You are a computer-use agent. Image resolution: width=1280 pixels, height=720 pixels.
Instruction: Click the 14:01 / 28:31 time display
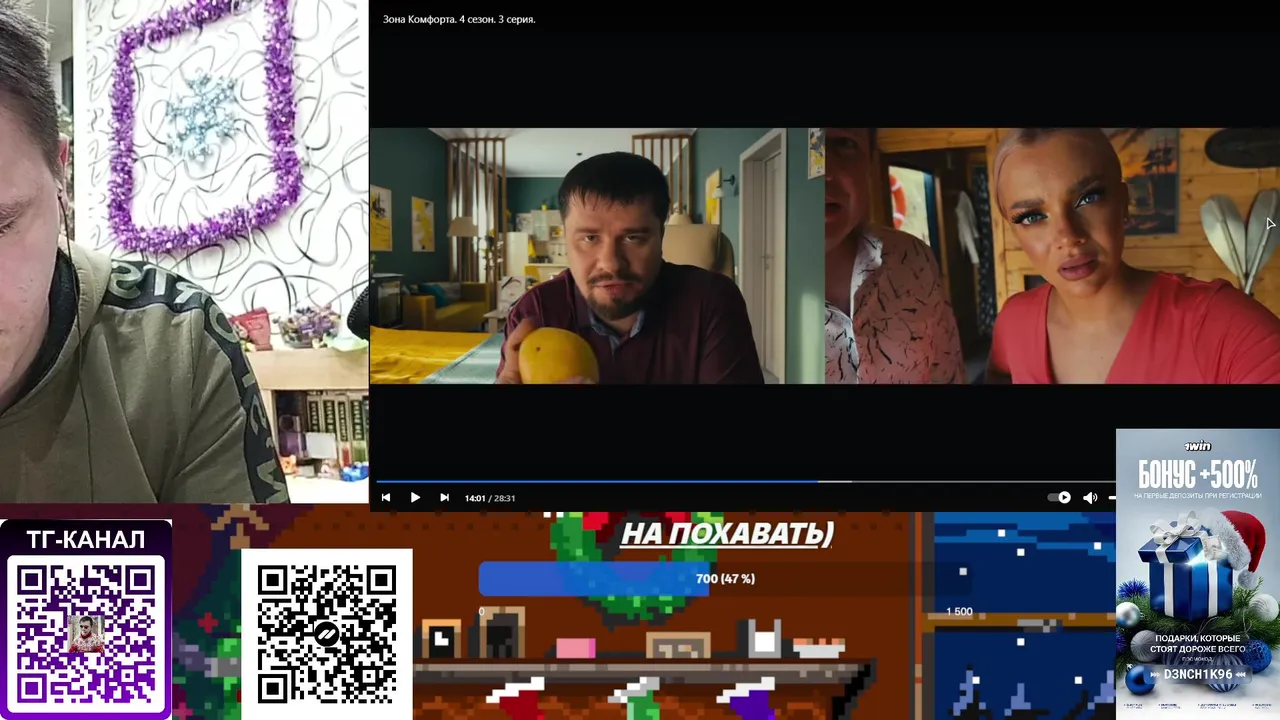tap(490, 498)
